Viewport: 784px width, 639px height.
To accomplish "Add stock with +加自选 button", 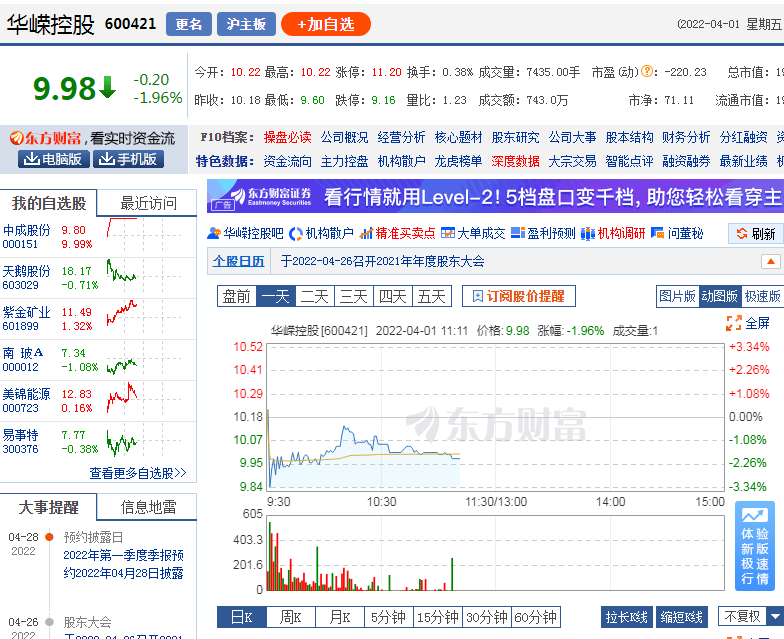I will (326, 24).
